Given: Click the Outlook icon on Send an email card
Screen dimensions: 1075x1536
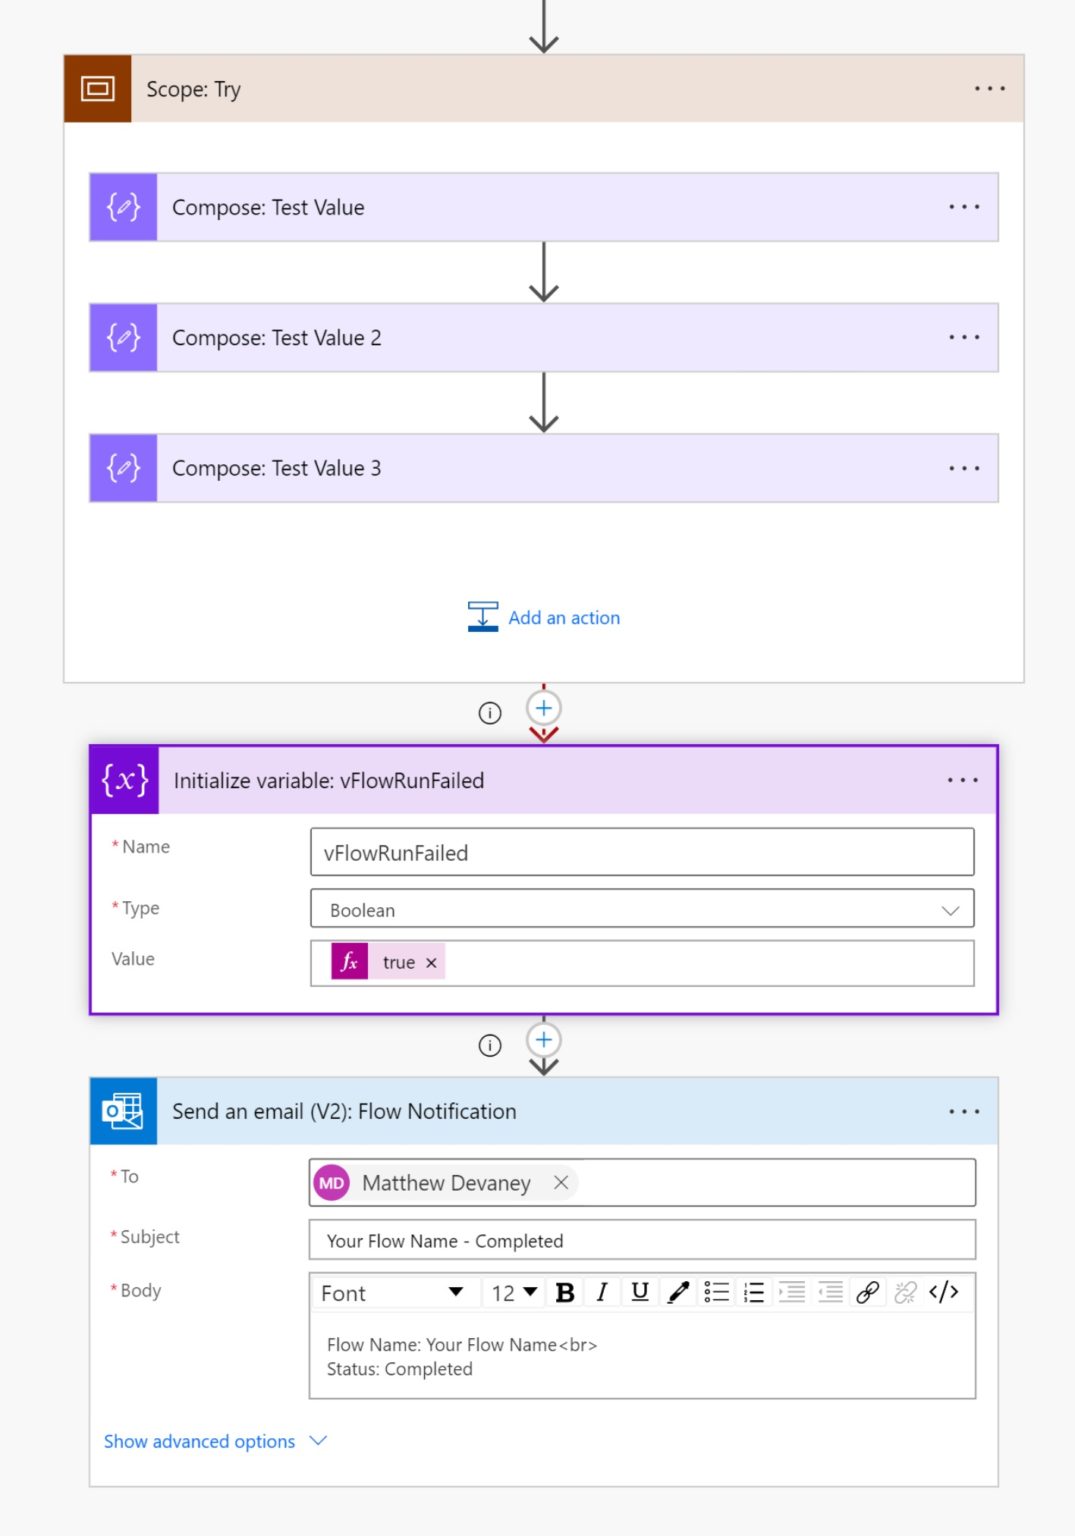Looking at the screenshot, I should click(121, 1110).
